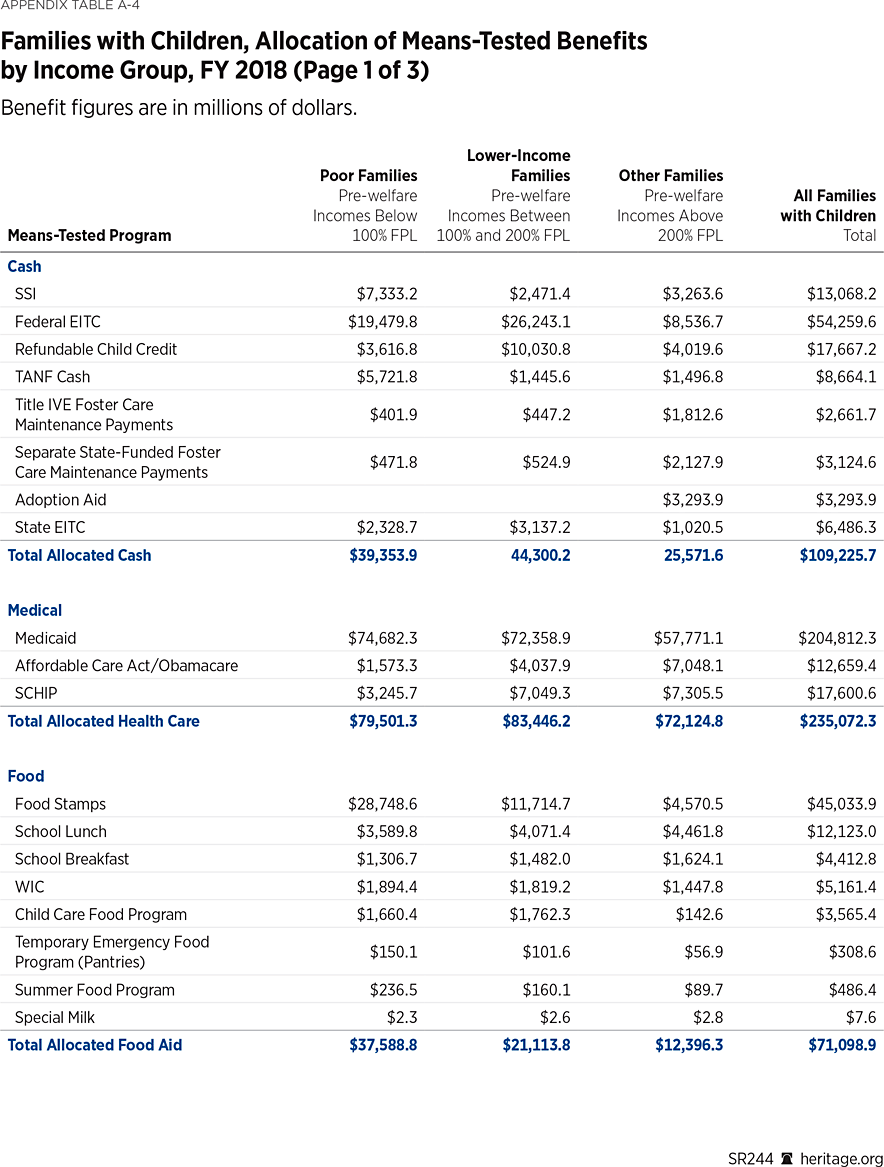Click the Heritage bell logo icon

788,1158
